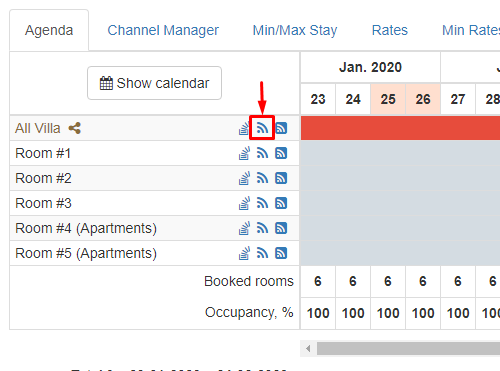Click the stack icon in All Villa row
The height and width of the screenshot is (371, 500).
click(244, 128)
